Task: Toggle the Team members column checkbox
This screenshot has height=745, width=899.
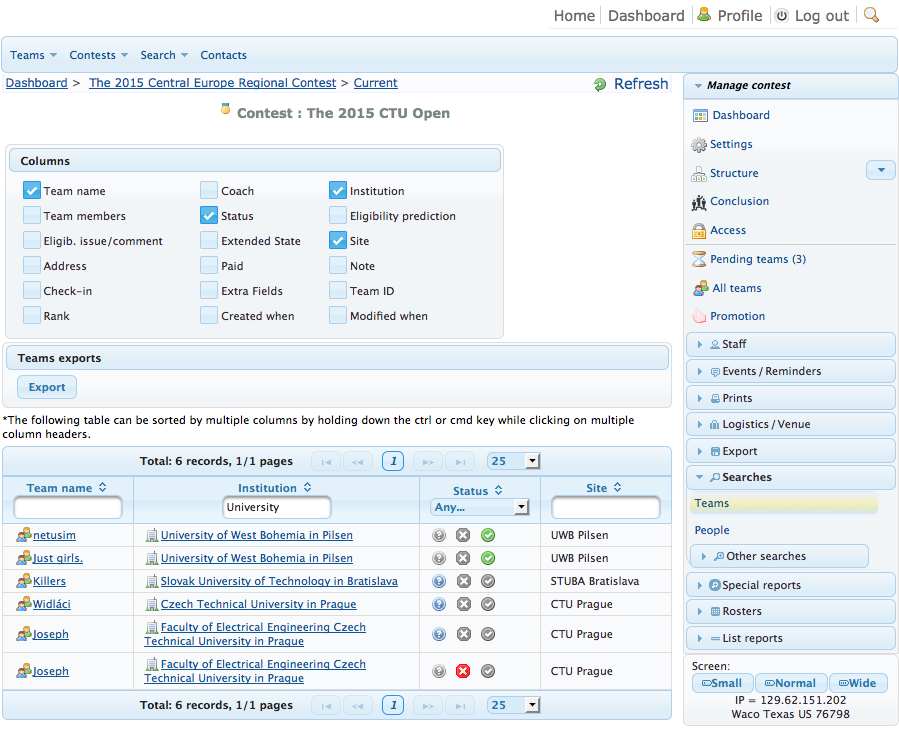Action: 32,215
